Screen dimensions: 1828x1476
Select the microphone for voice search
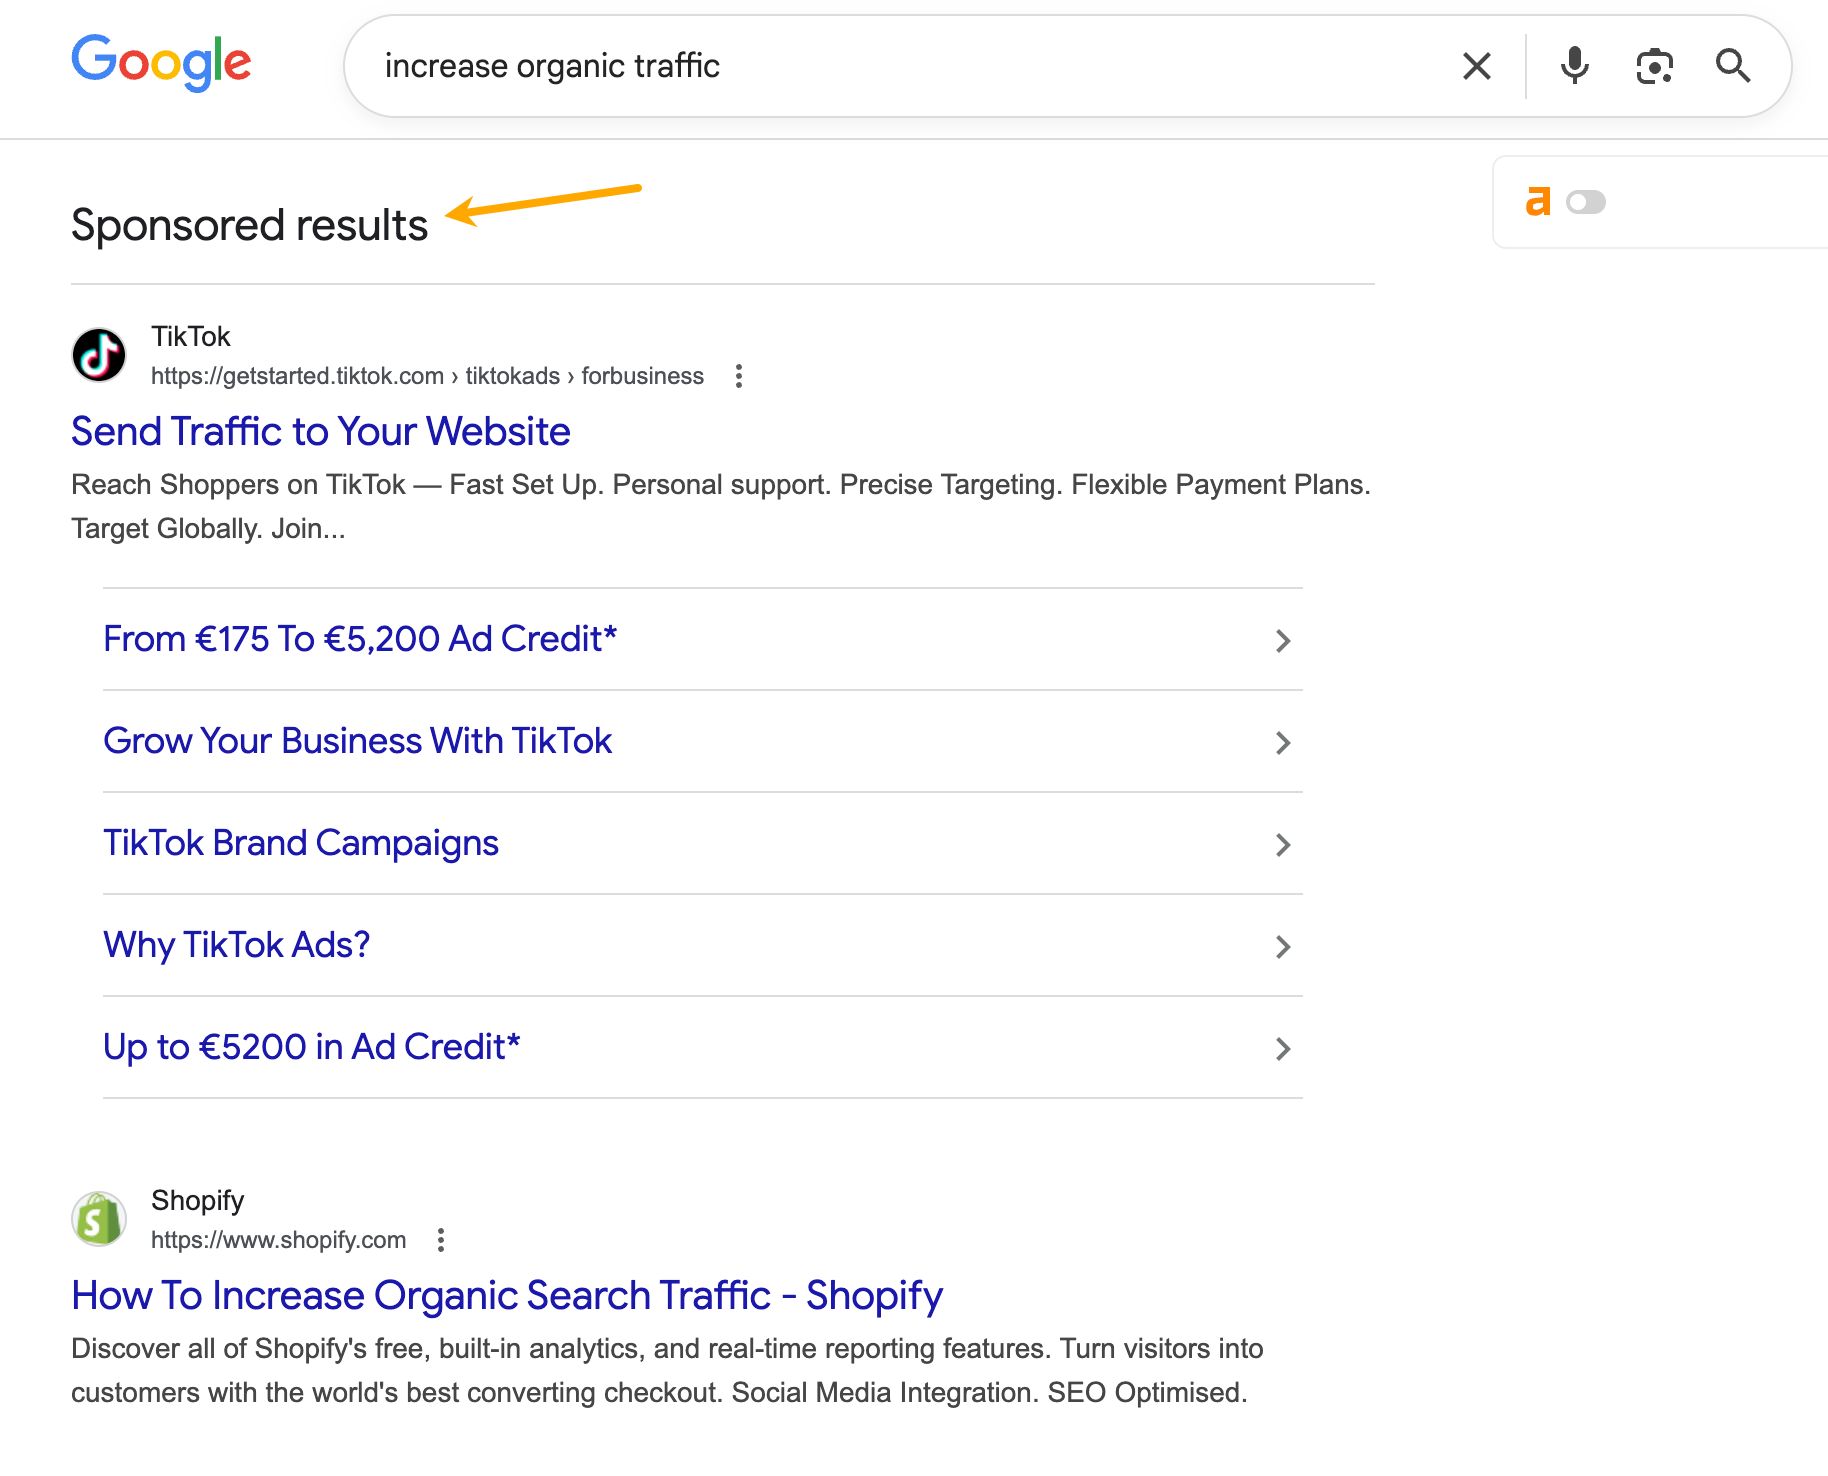[1574, 66]
